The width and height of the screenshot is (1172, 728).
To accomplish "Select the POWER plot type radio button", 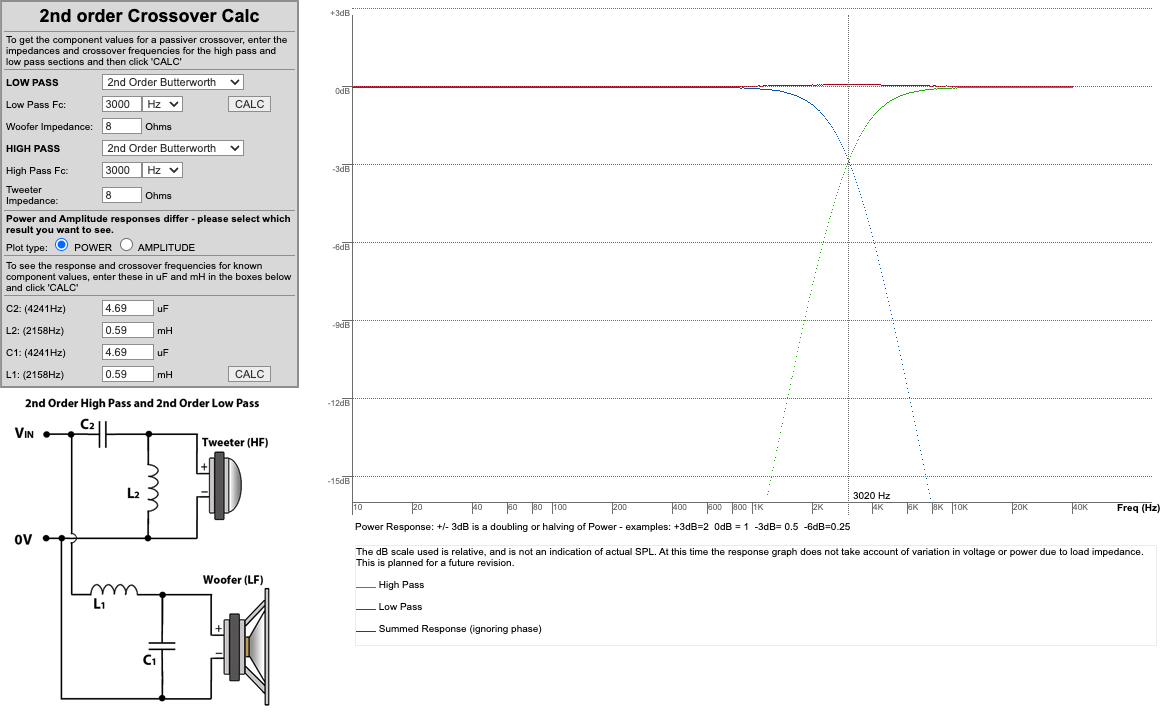I will (62, 245).
